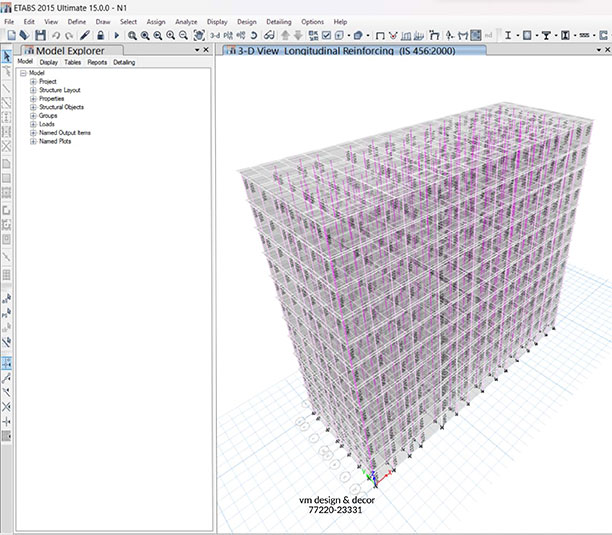Open the Model Explorer panel options dropdown arrow

(x=195, y=48)
